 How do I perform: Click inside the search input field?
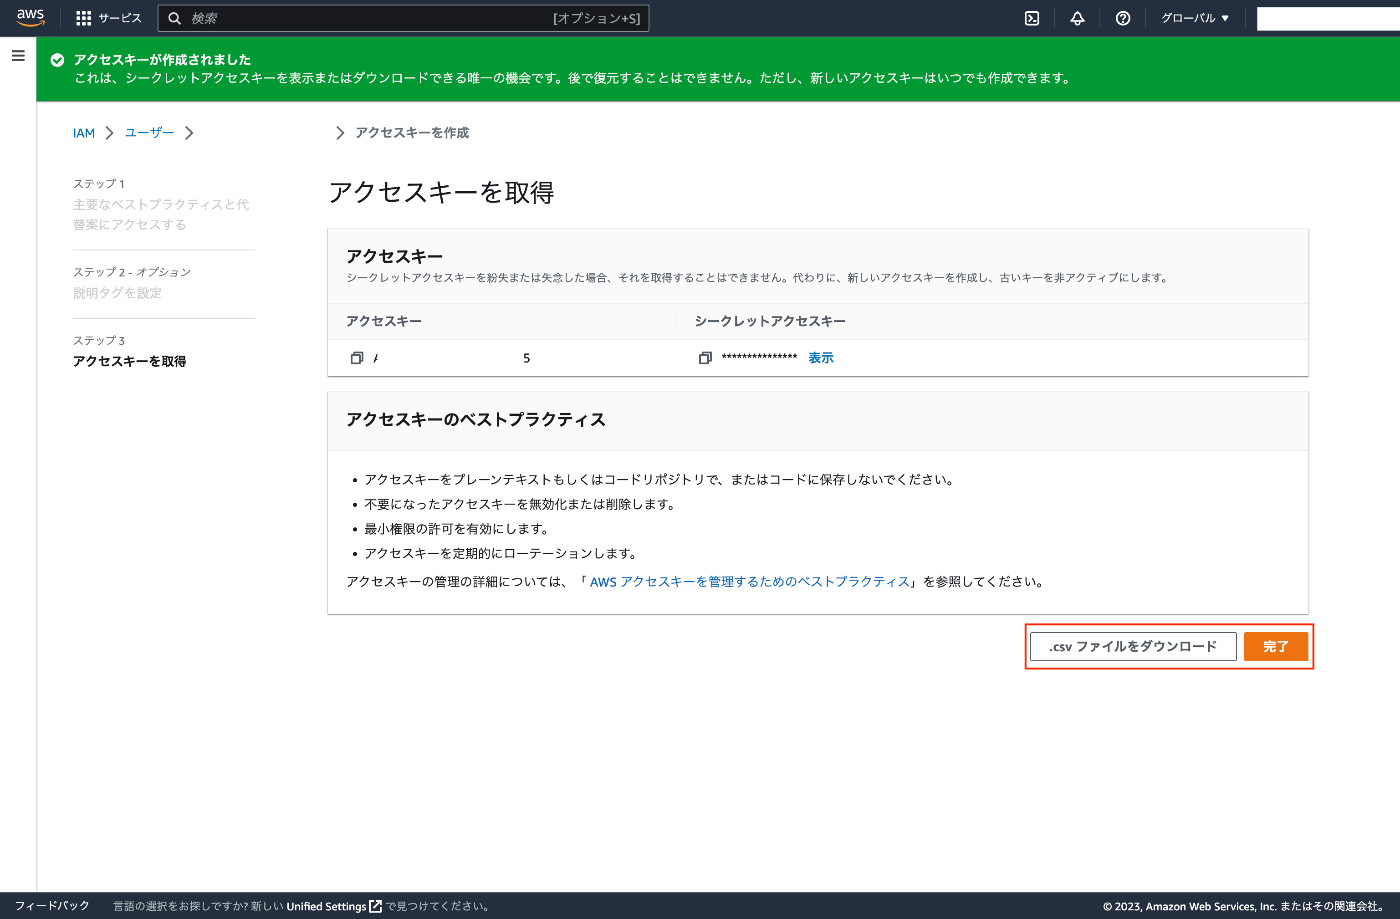coord(400,17)
